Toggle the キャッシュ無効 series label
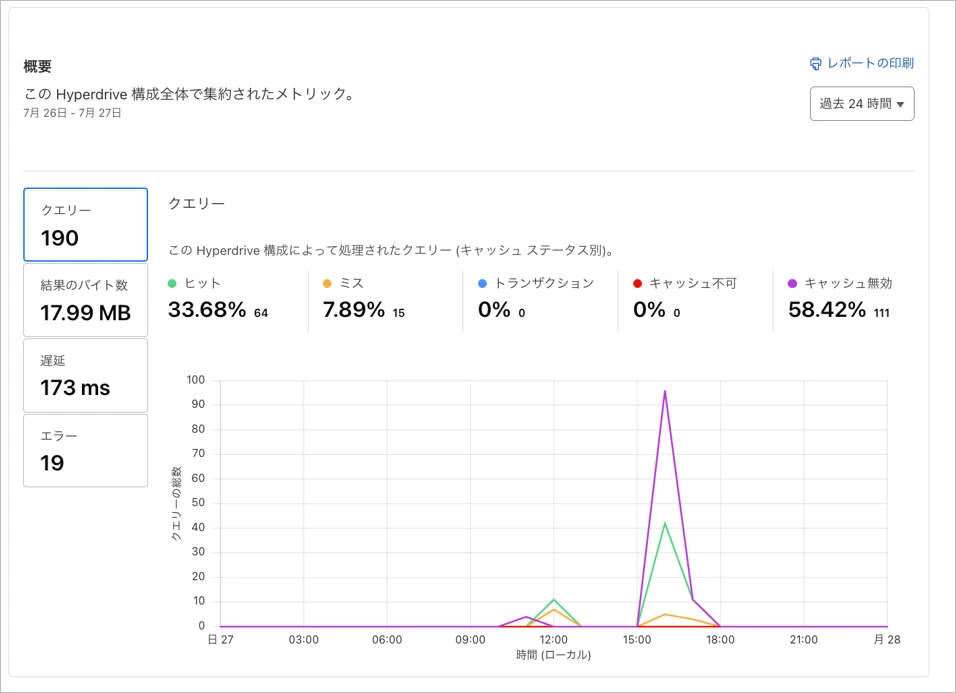 pyautogui.click(x=848, y=284)
